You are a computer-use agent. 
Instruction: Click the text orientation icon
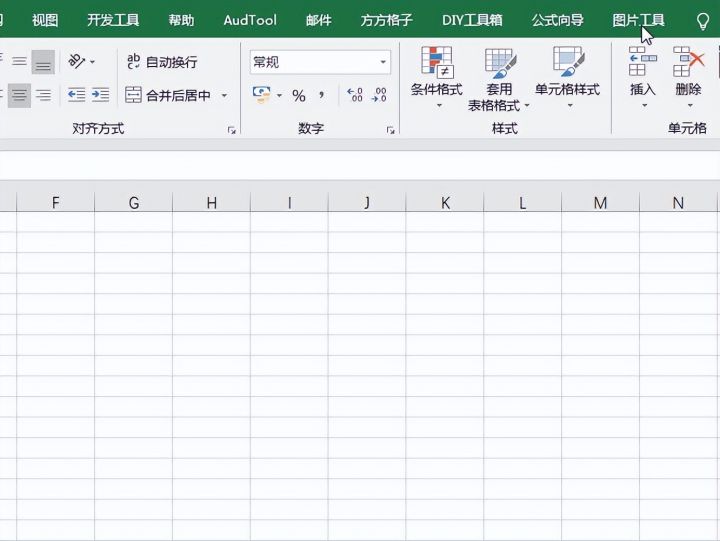(x=76, y=61)
